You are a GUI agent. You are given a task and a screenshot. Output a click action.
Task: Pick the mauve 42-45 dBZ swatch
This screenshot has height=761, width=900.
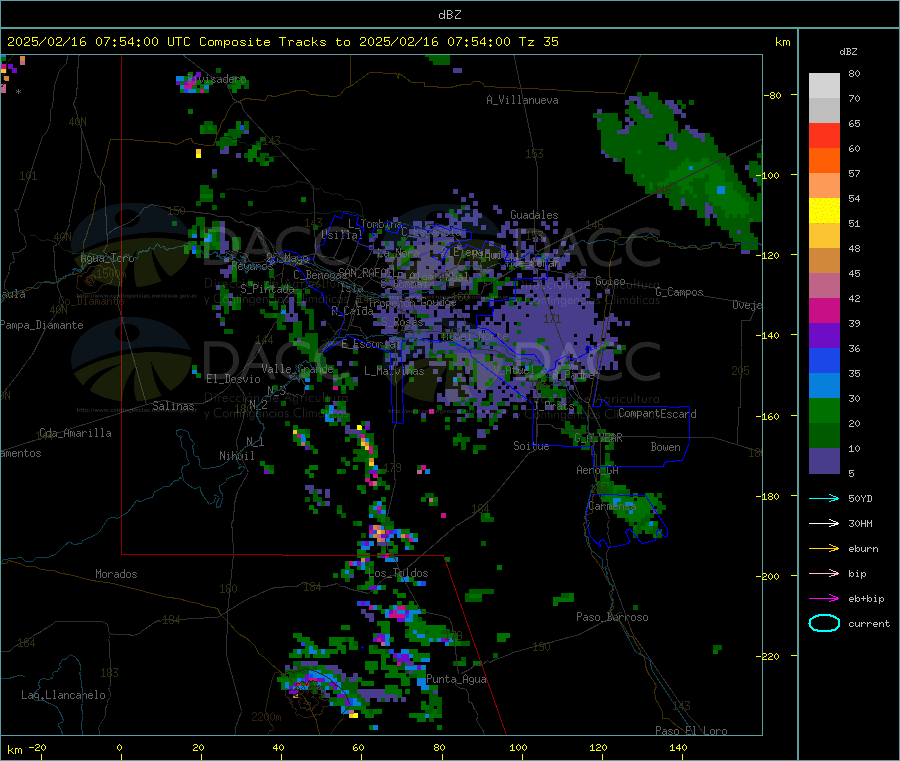(x=824, y=285)
